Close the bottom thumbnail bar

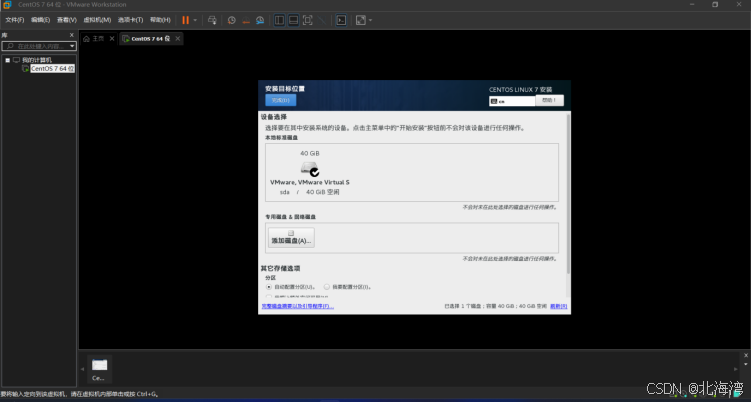pyautogui.click(x=746, y=356)
